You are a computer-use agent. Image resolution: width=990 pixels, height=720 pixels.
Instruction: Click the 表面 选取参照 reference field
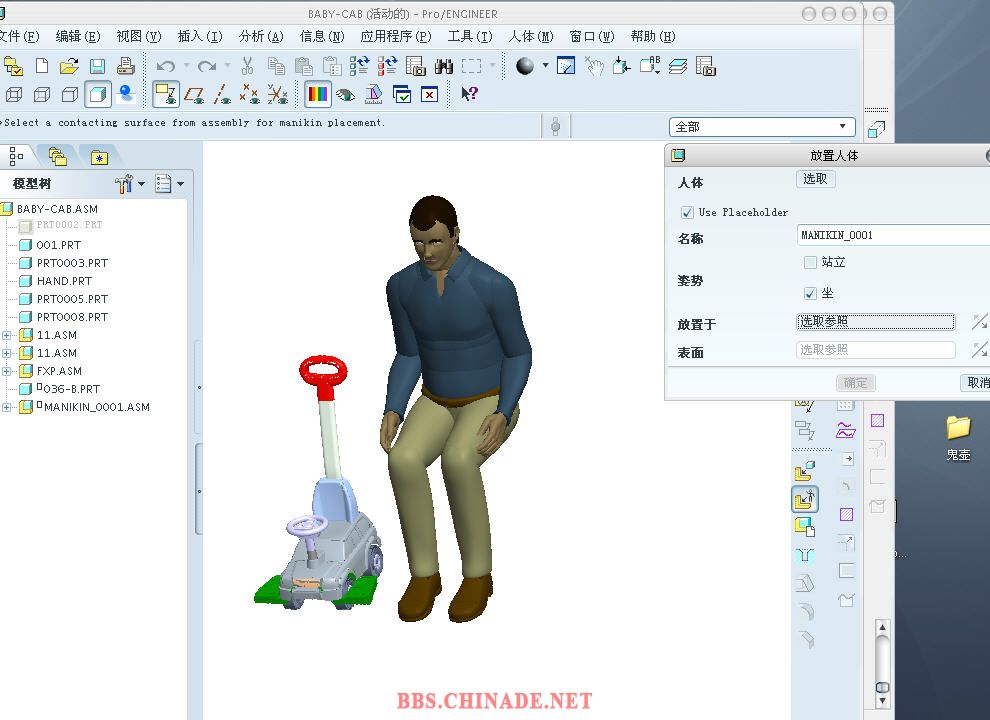[876, 350]
